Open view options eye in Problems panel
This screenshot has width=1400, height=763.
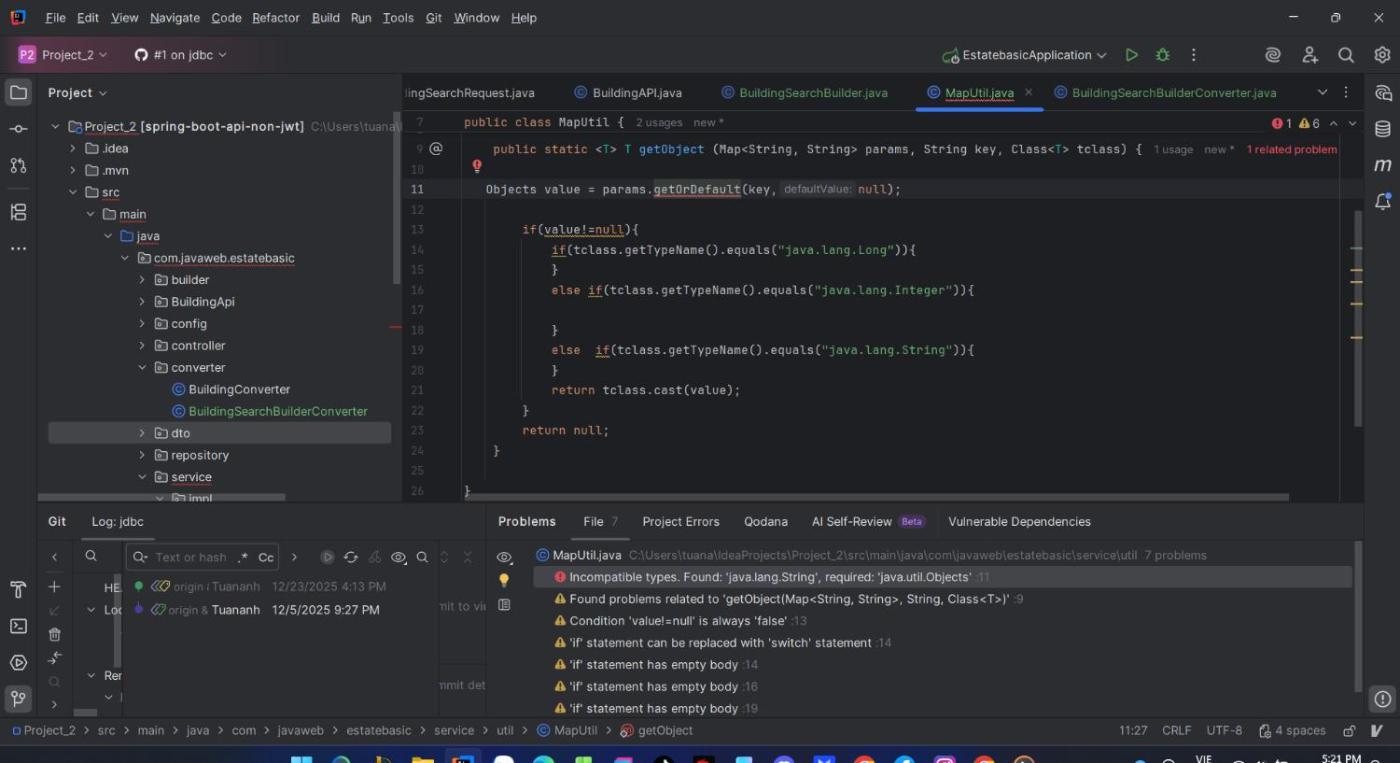[504, 557]
